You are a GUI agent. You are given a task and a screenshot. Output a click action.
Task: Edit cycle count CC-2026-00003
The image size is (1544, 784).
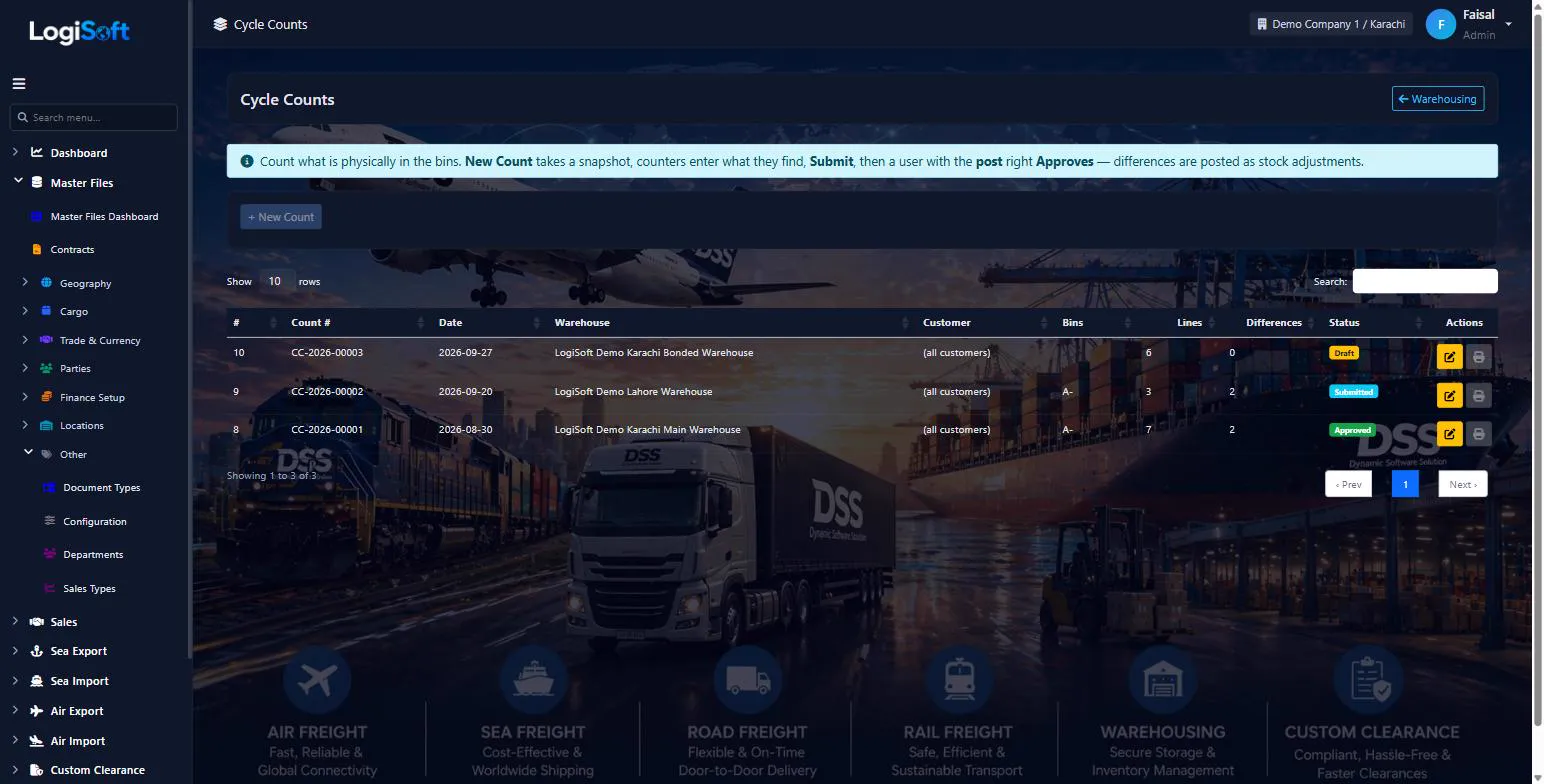1450,357
